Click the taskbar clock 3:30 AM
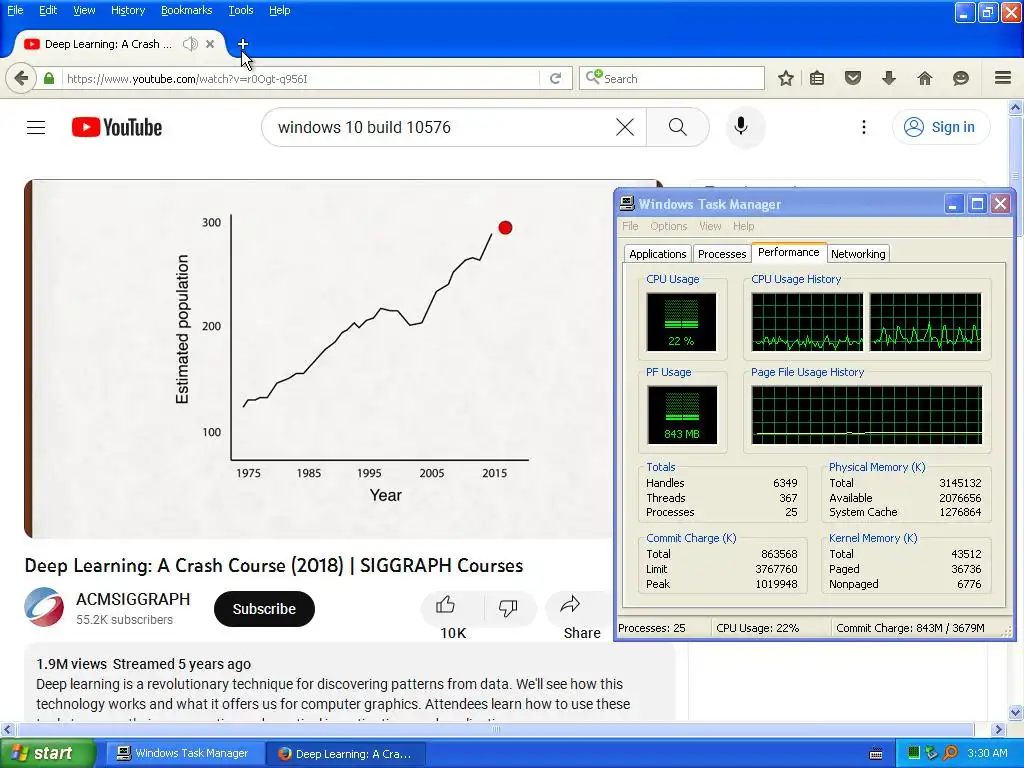The height and width of the screenshot is (768, 1024). (x=987, y=753)
